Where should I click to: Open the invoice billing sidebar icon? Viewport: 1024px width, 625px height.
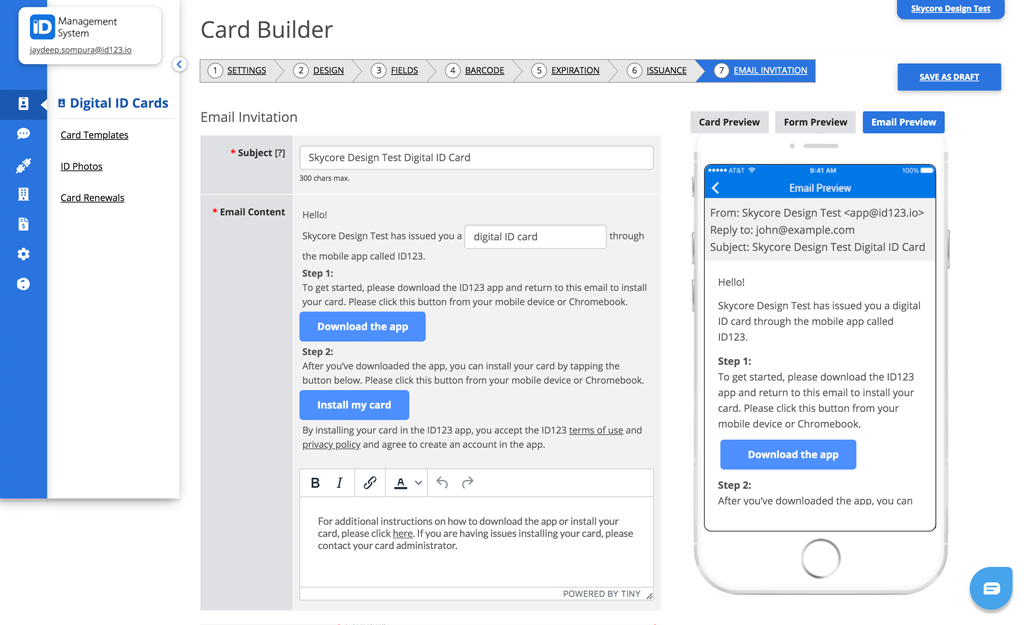(24, 224)
